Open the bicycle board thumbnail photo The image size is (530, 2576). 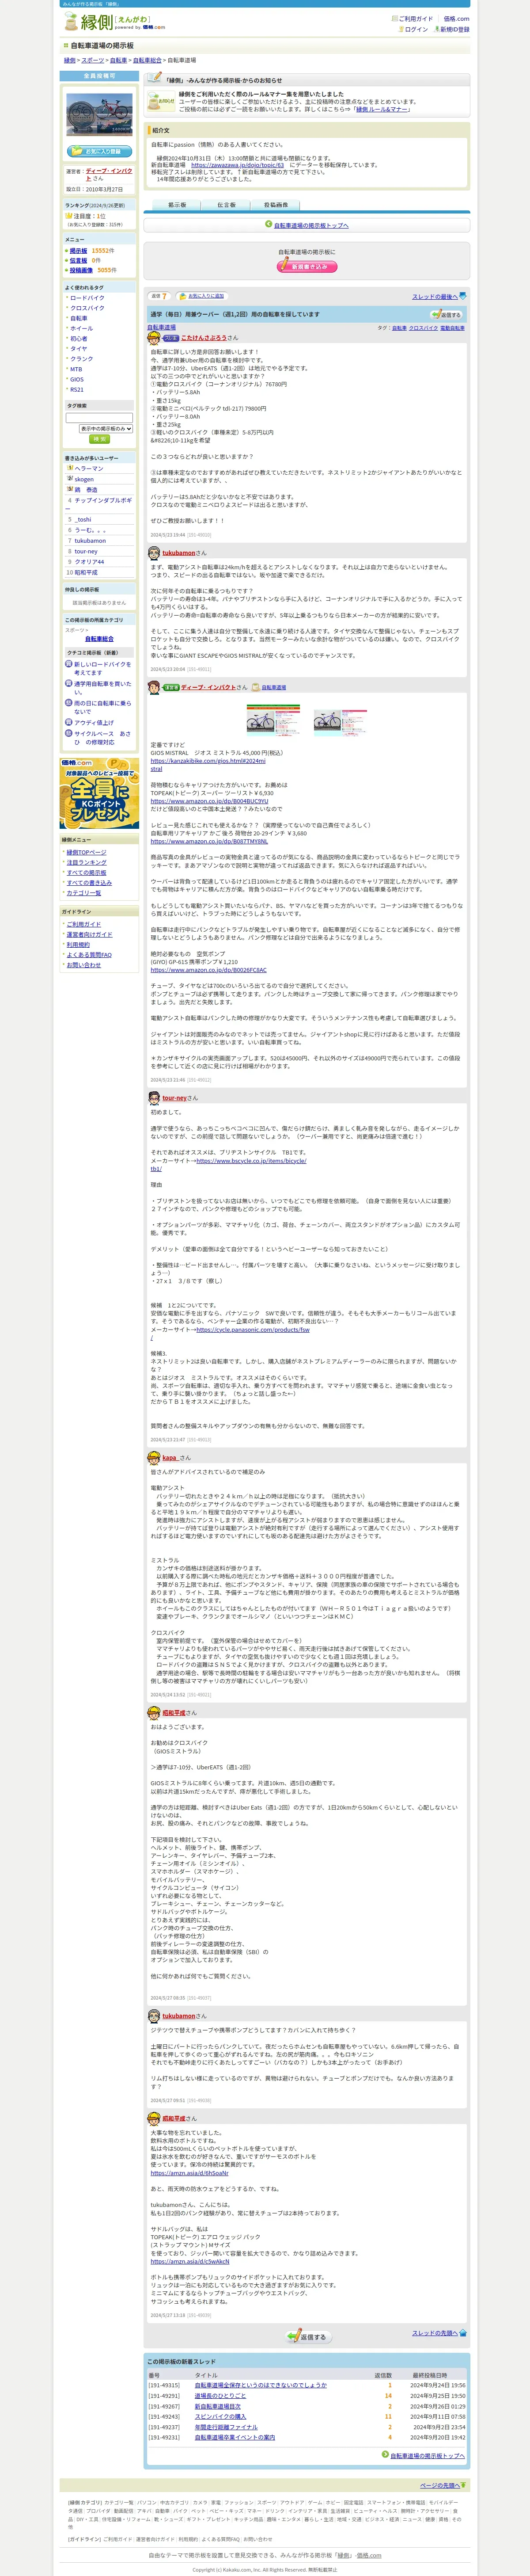pos(99,115)
